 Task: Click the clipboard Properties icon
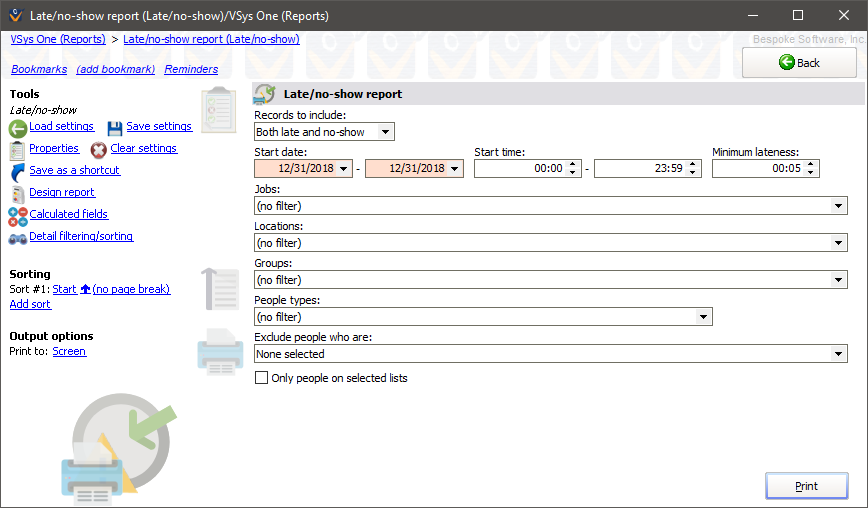click(17, 151)
